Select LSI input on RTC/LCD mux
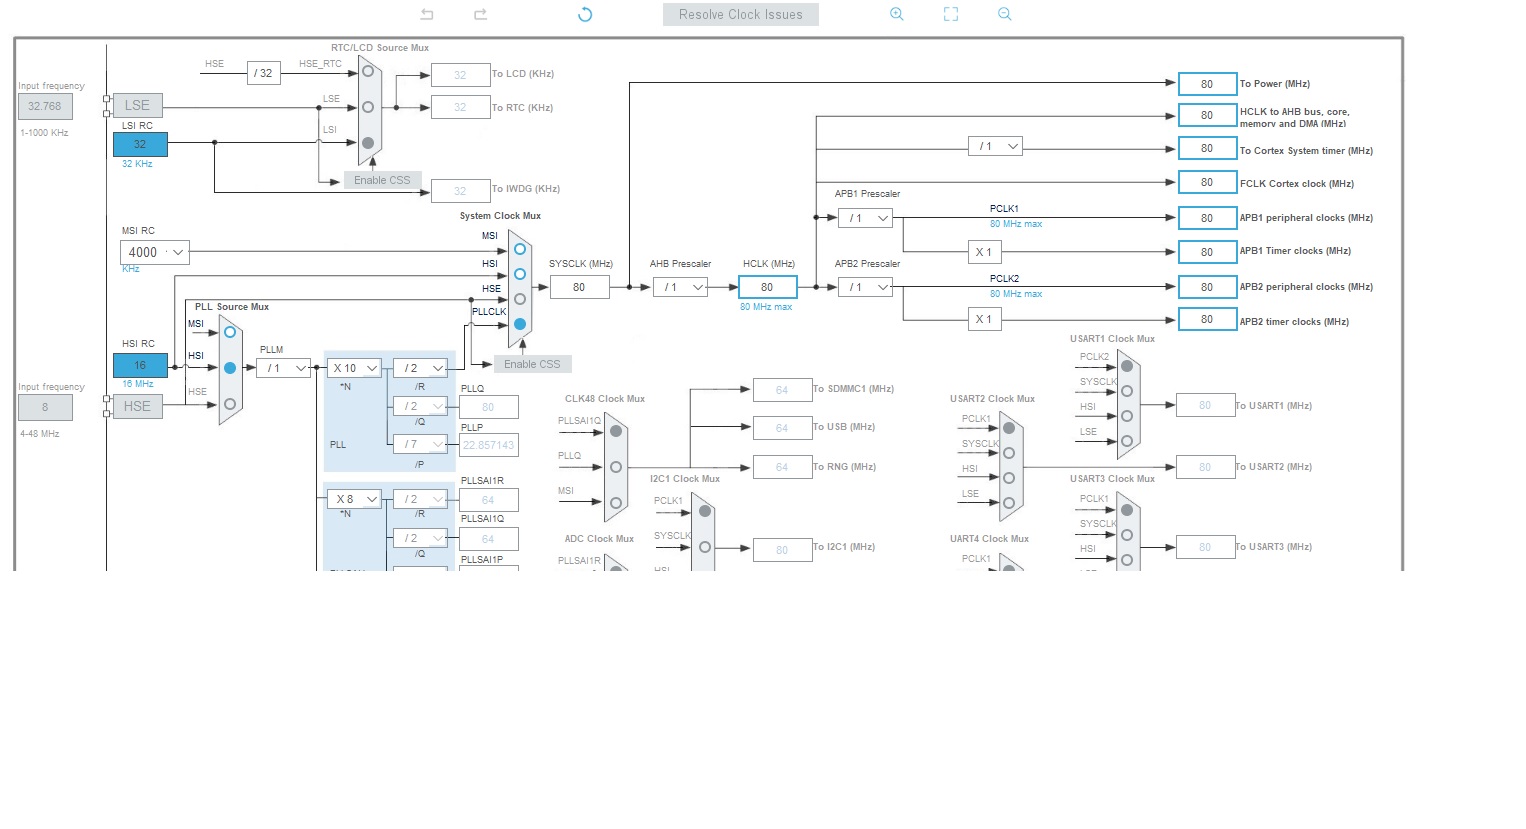The image size is (1526, 829). click(x=368, y=143)
